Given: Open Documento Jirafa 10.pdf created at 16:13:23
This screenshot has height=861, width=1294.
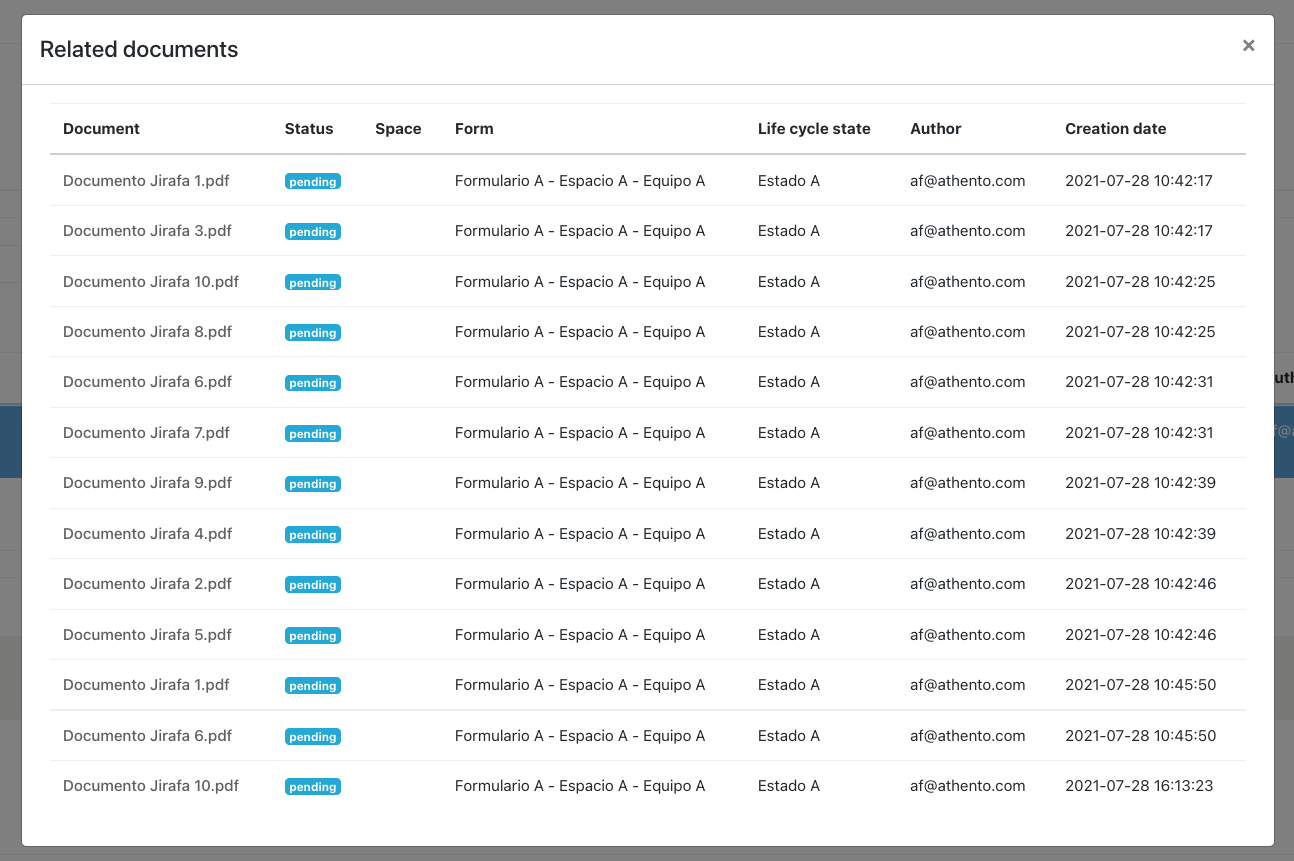Looking at the screenshot, I should tap(151, 786).
